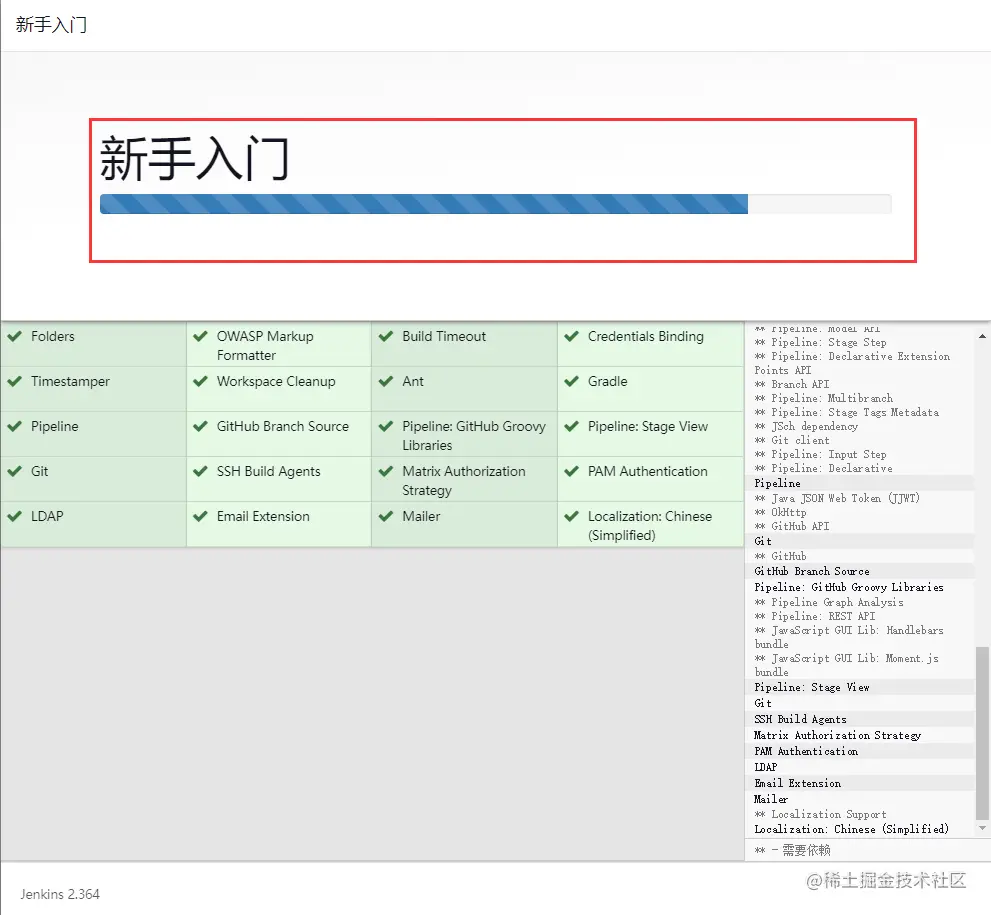Click the SSH Build Agents grid cell text
This screenshot has width=991, height=915.
click(x=268, y=471)
